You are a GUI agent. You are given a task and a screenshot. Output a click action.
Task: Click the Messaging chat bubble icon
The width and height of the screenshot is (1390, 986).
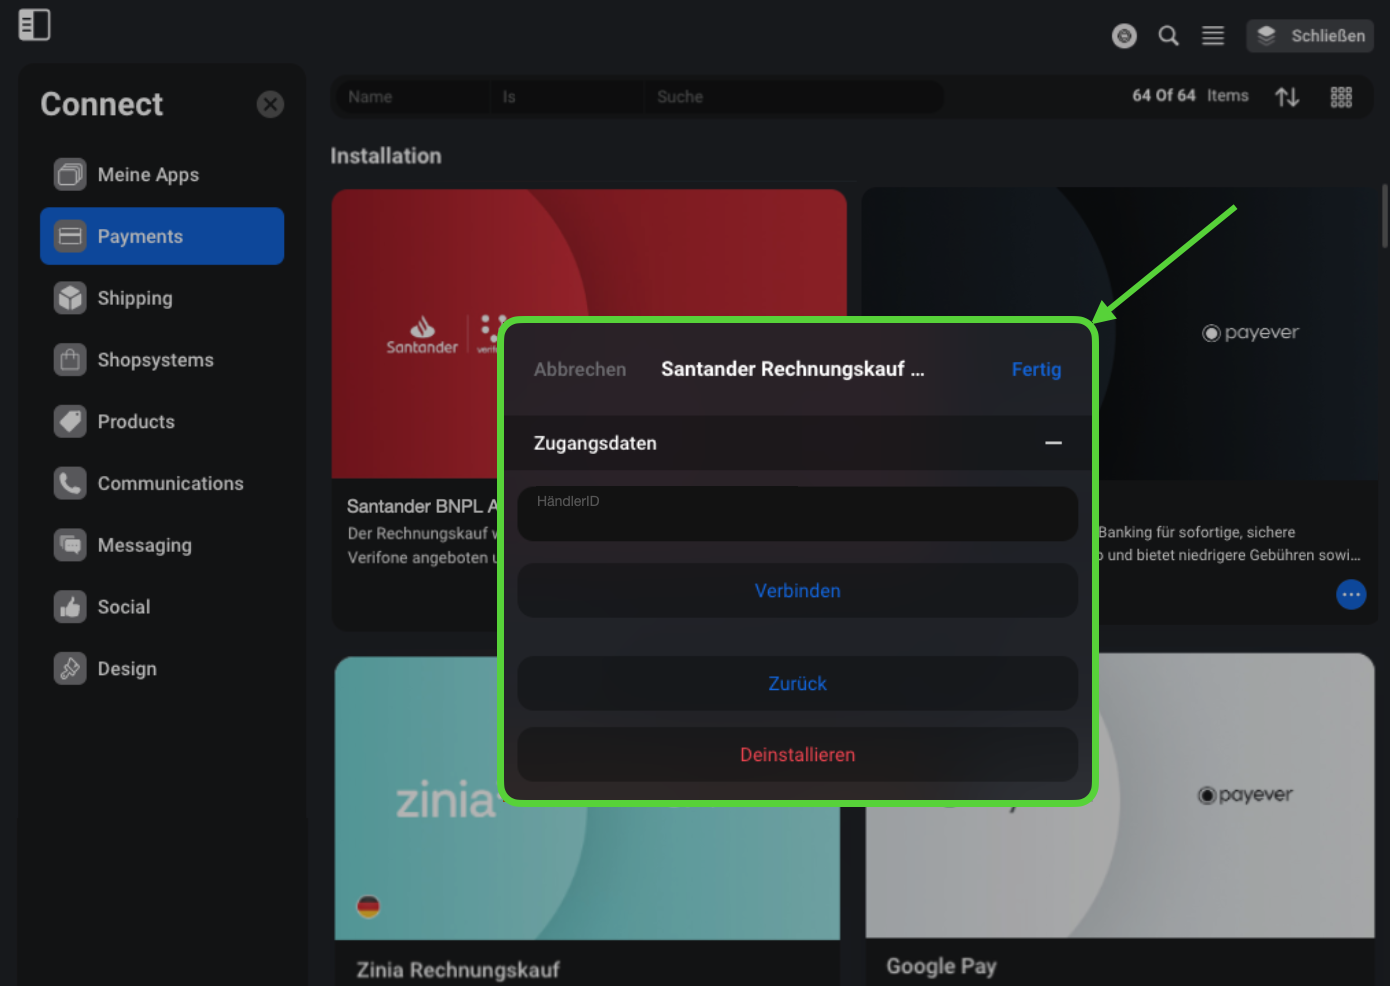(x=70, y=545)
